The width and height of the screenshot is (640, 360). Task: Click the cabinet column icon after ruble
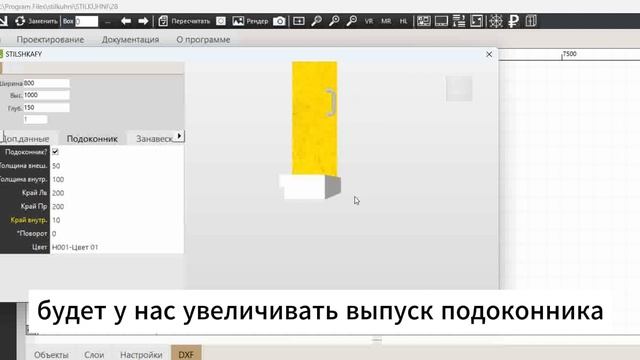[531, 21]
